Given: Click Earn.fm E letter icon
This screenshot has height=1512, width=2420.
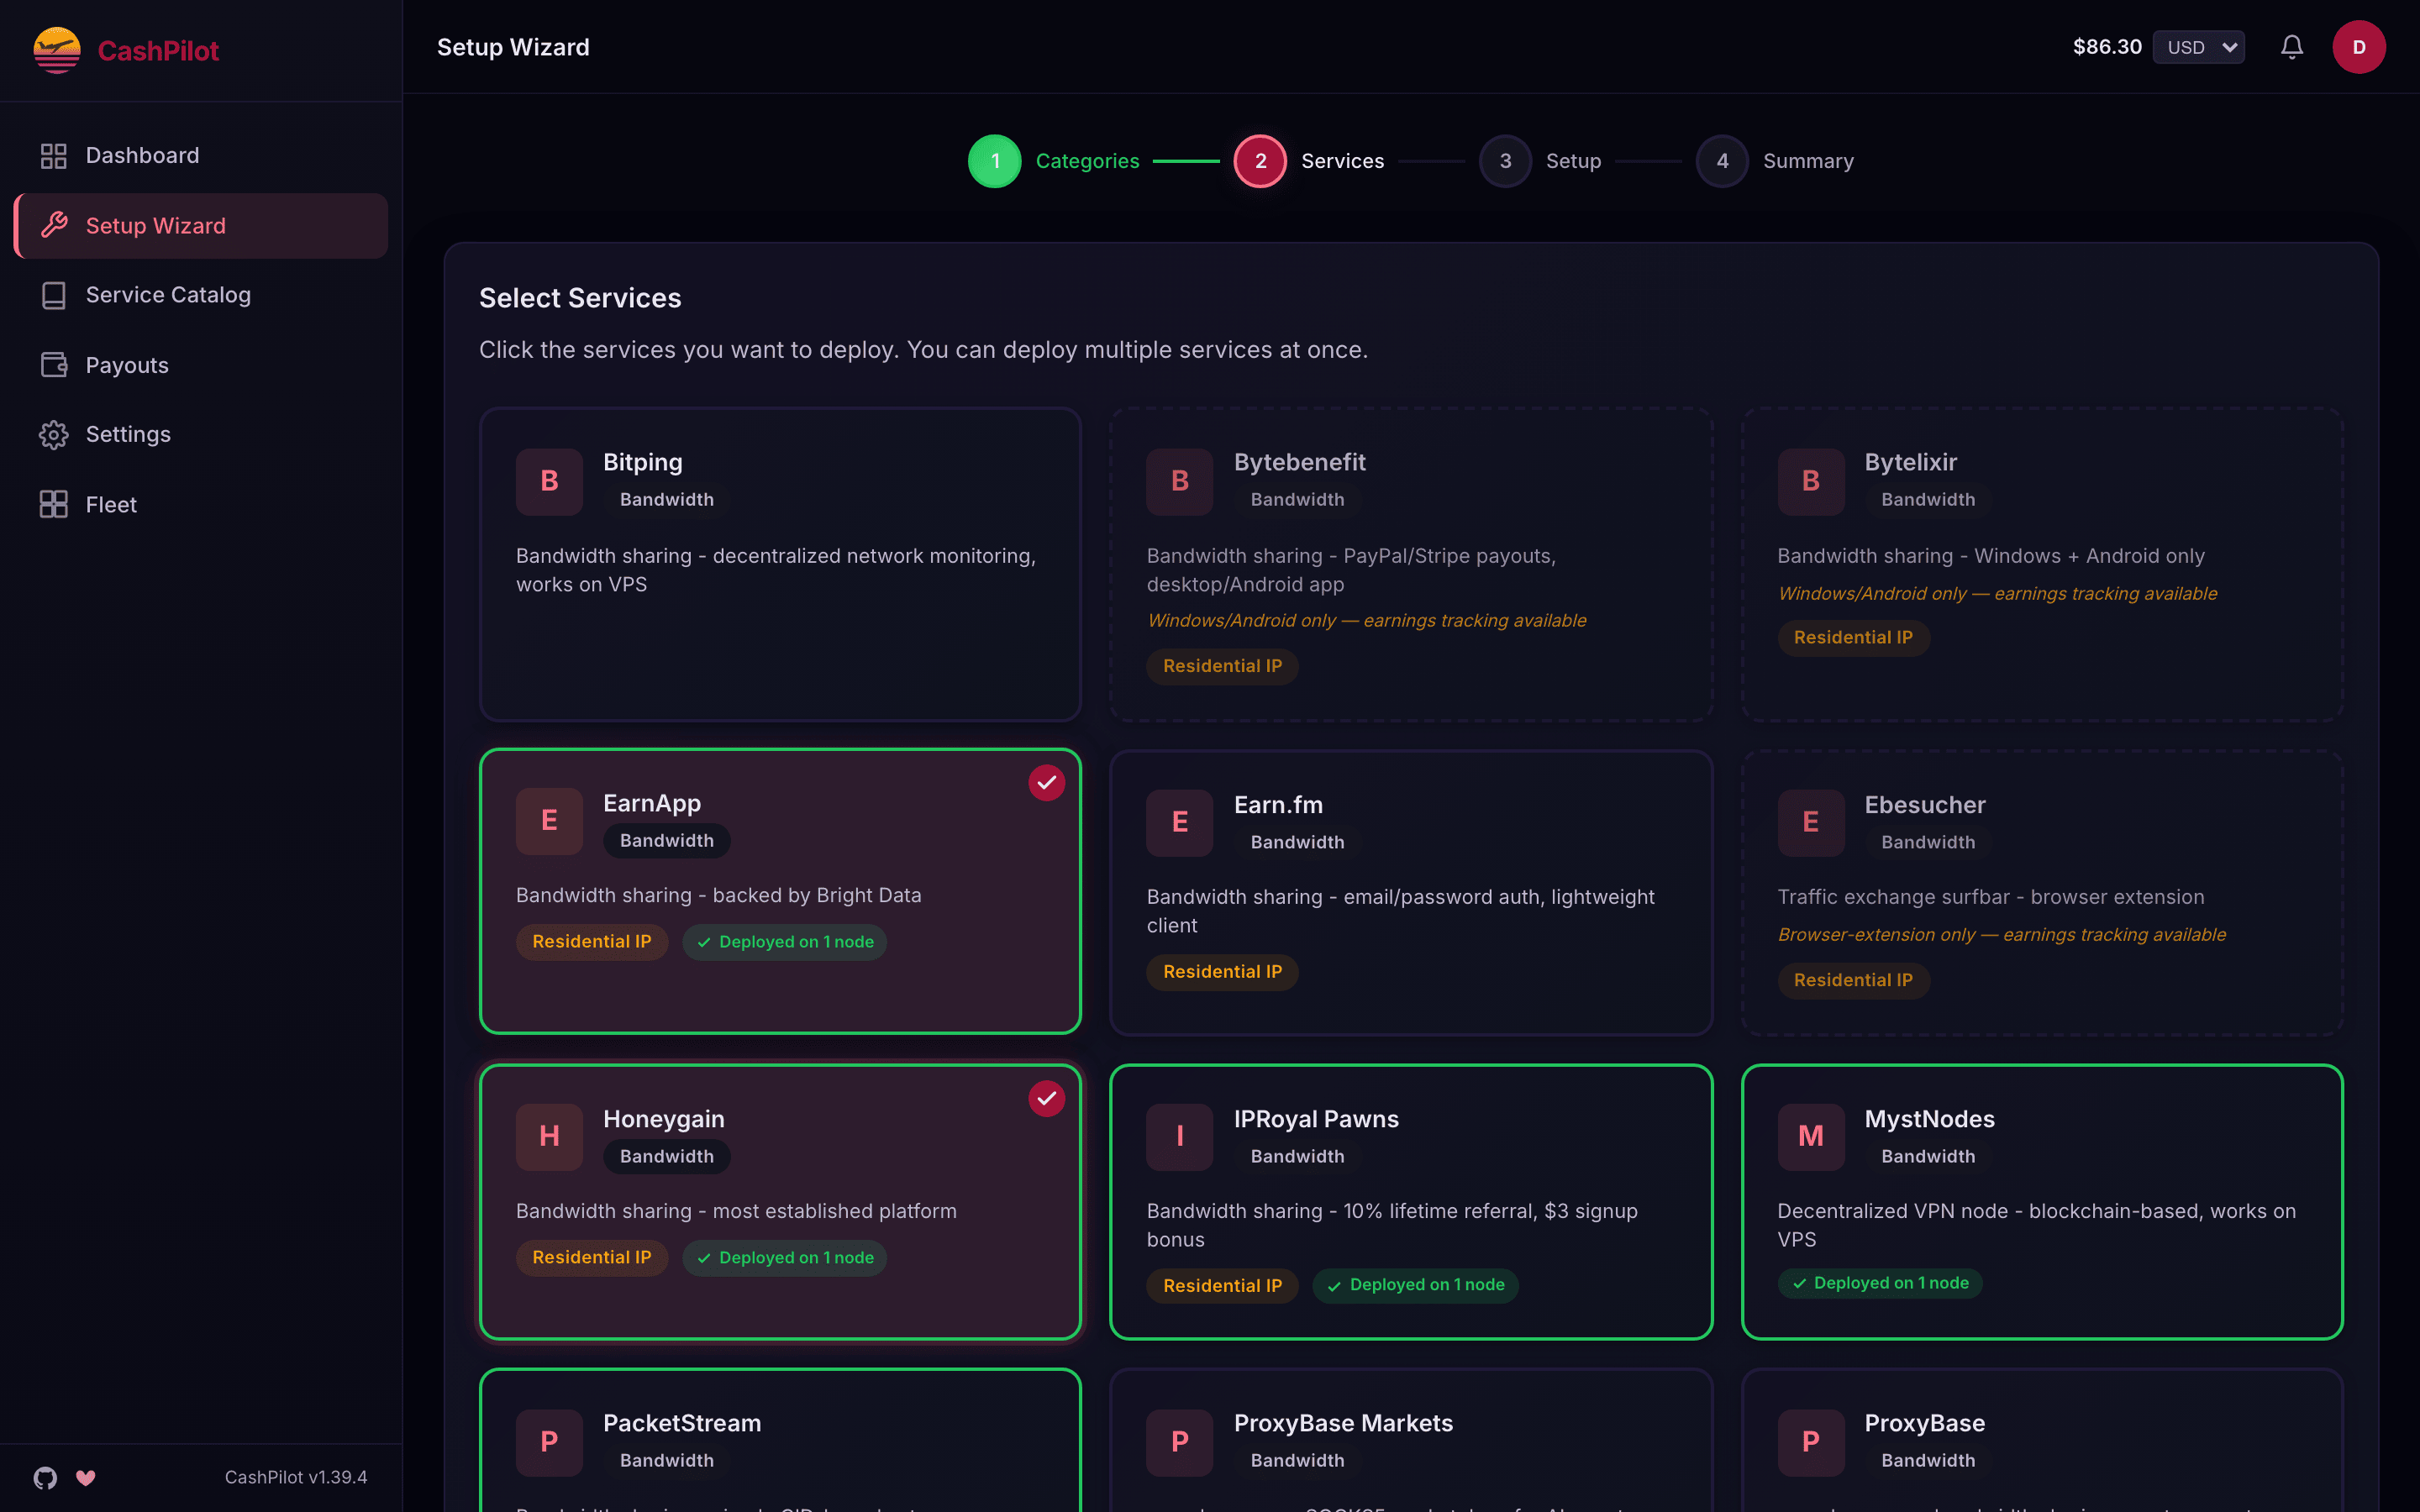Looking at the screenshot, I should pyautogui.click(x=1179, y=822).
